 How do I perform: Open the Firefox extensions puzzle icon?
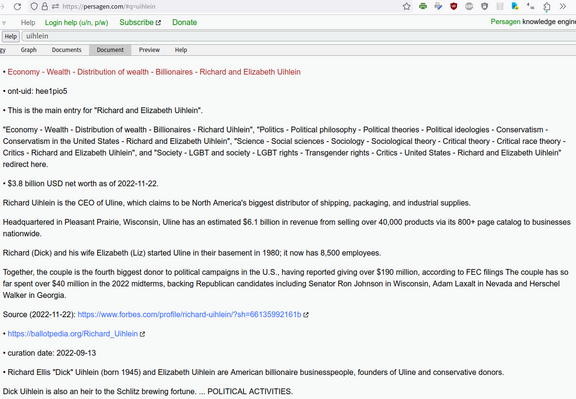[547, 7]
